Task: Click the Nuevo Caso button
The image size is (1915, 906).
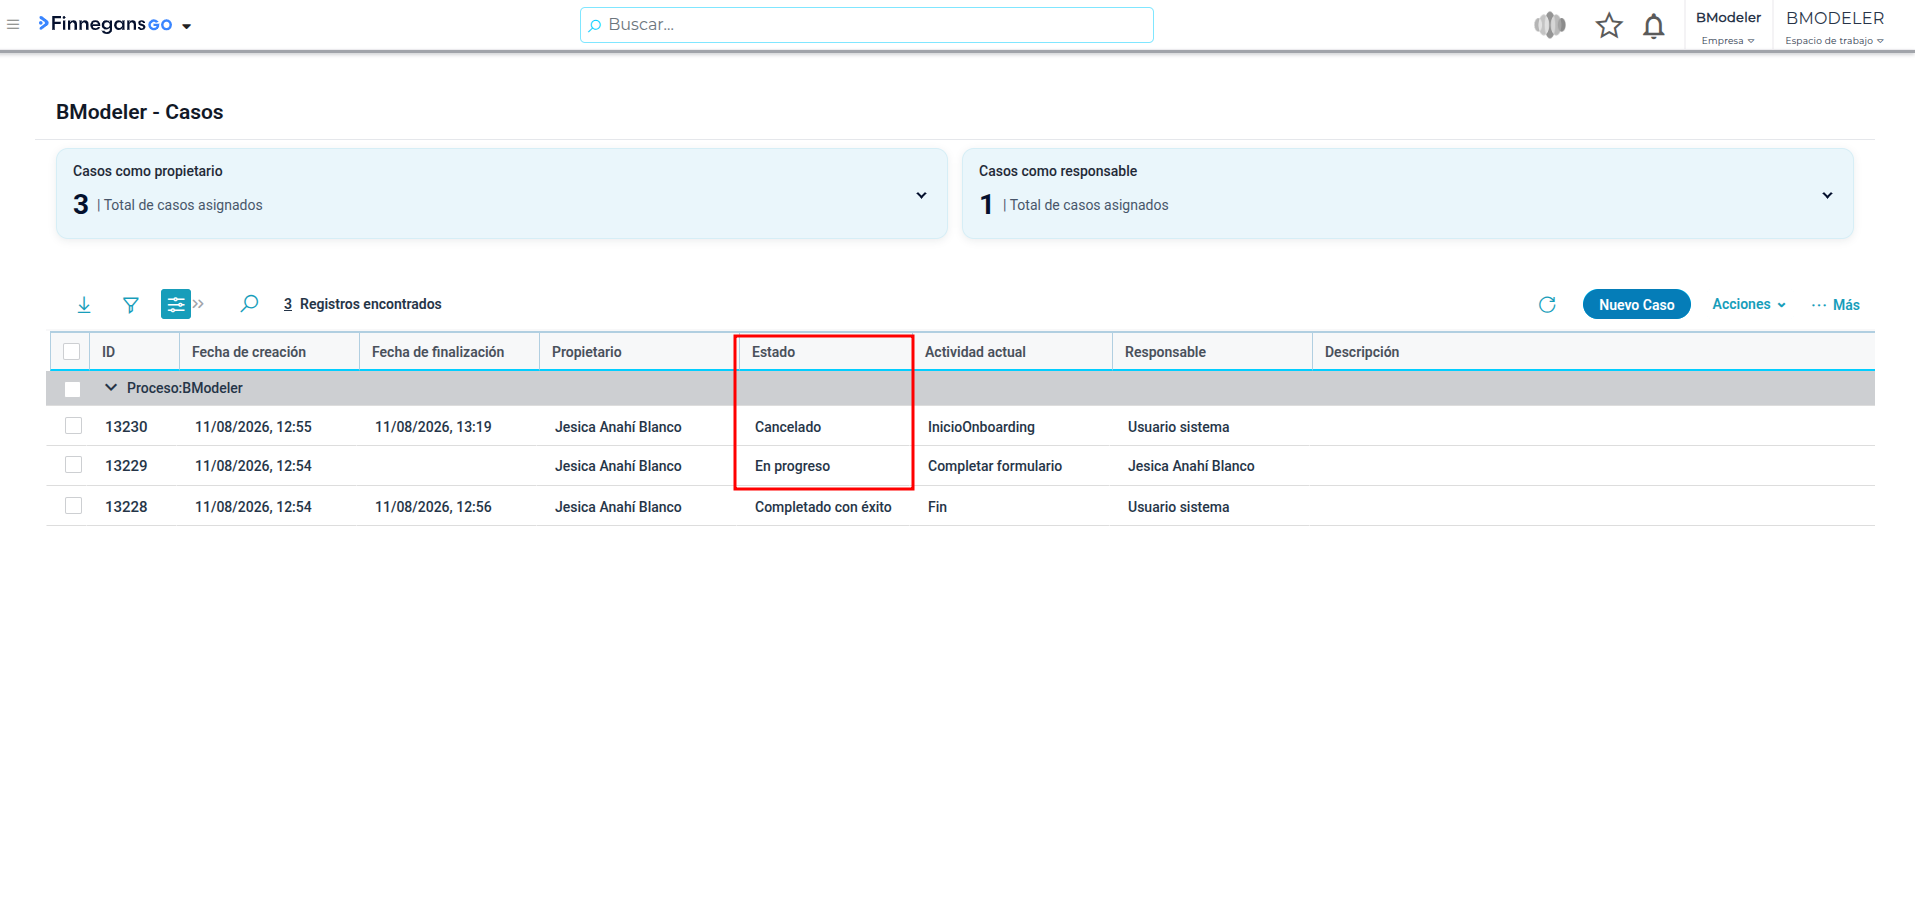Action: 1636,304
